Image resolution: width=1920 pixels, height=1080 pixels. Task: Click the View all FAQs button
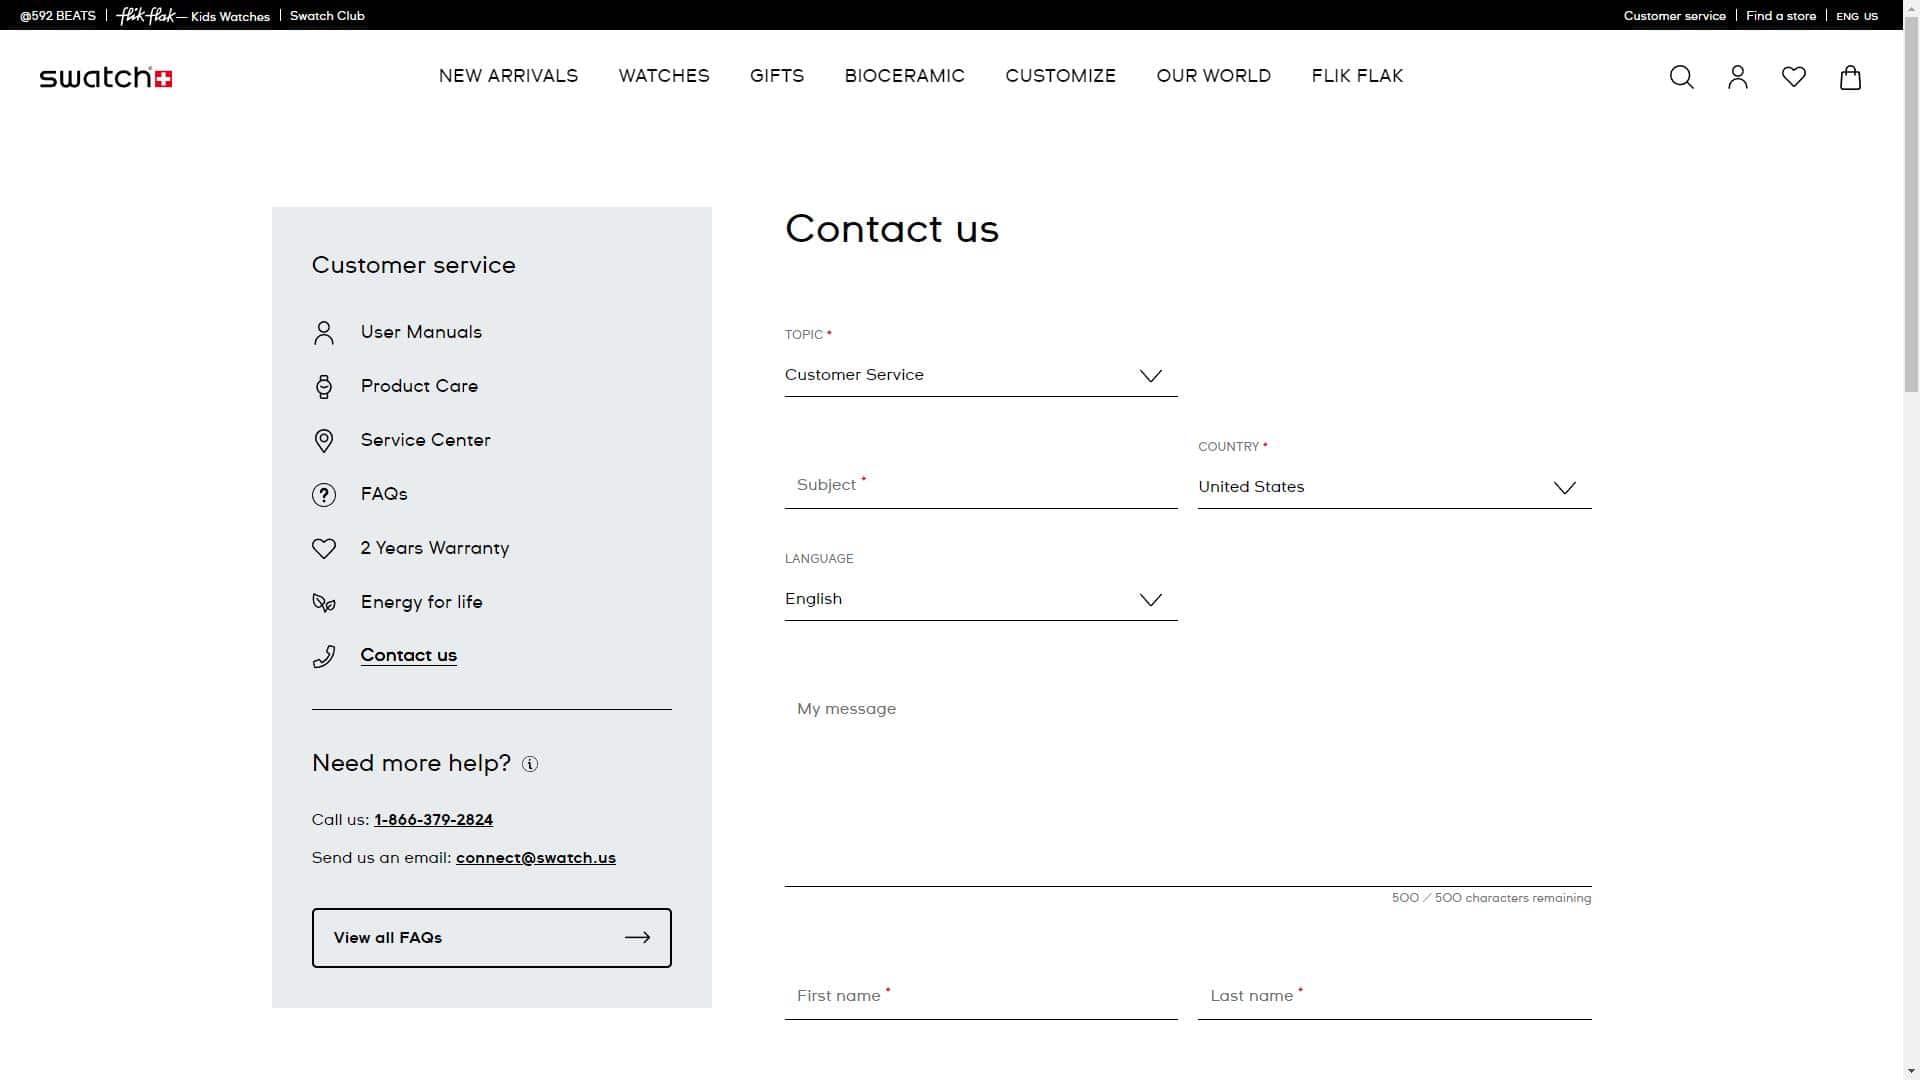coord(491,937)
